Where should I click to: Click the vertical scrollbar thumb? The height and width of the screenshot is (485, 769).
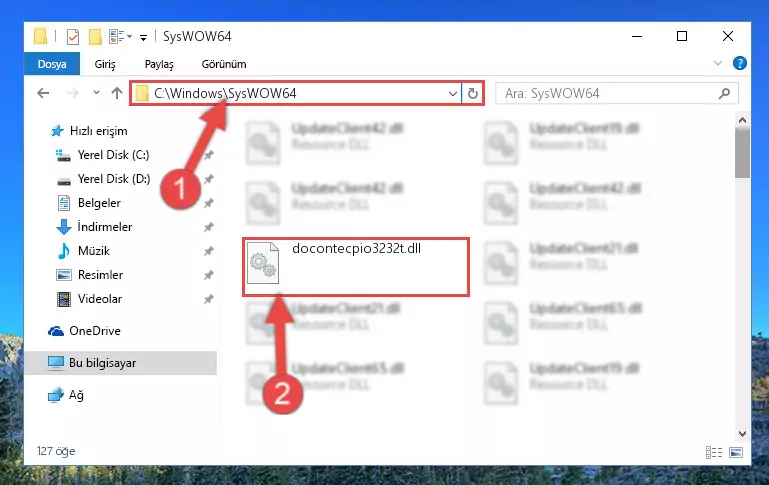(743, 153)
